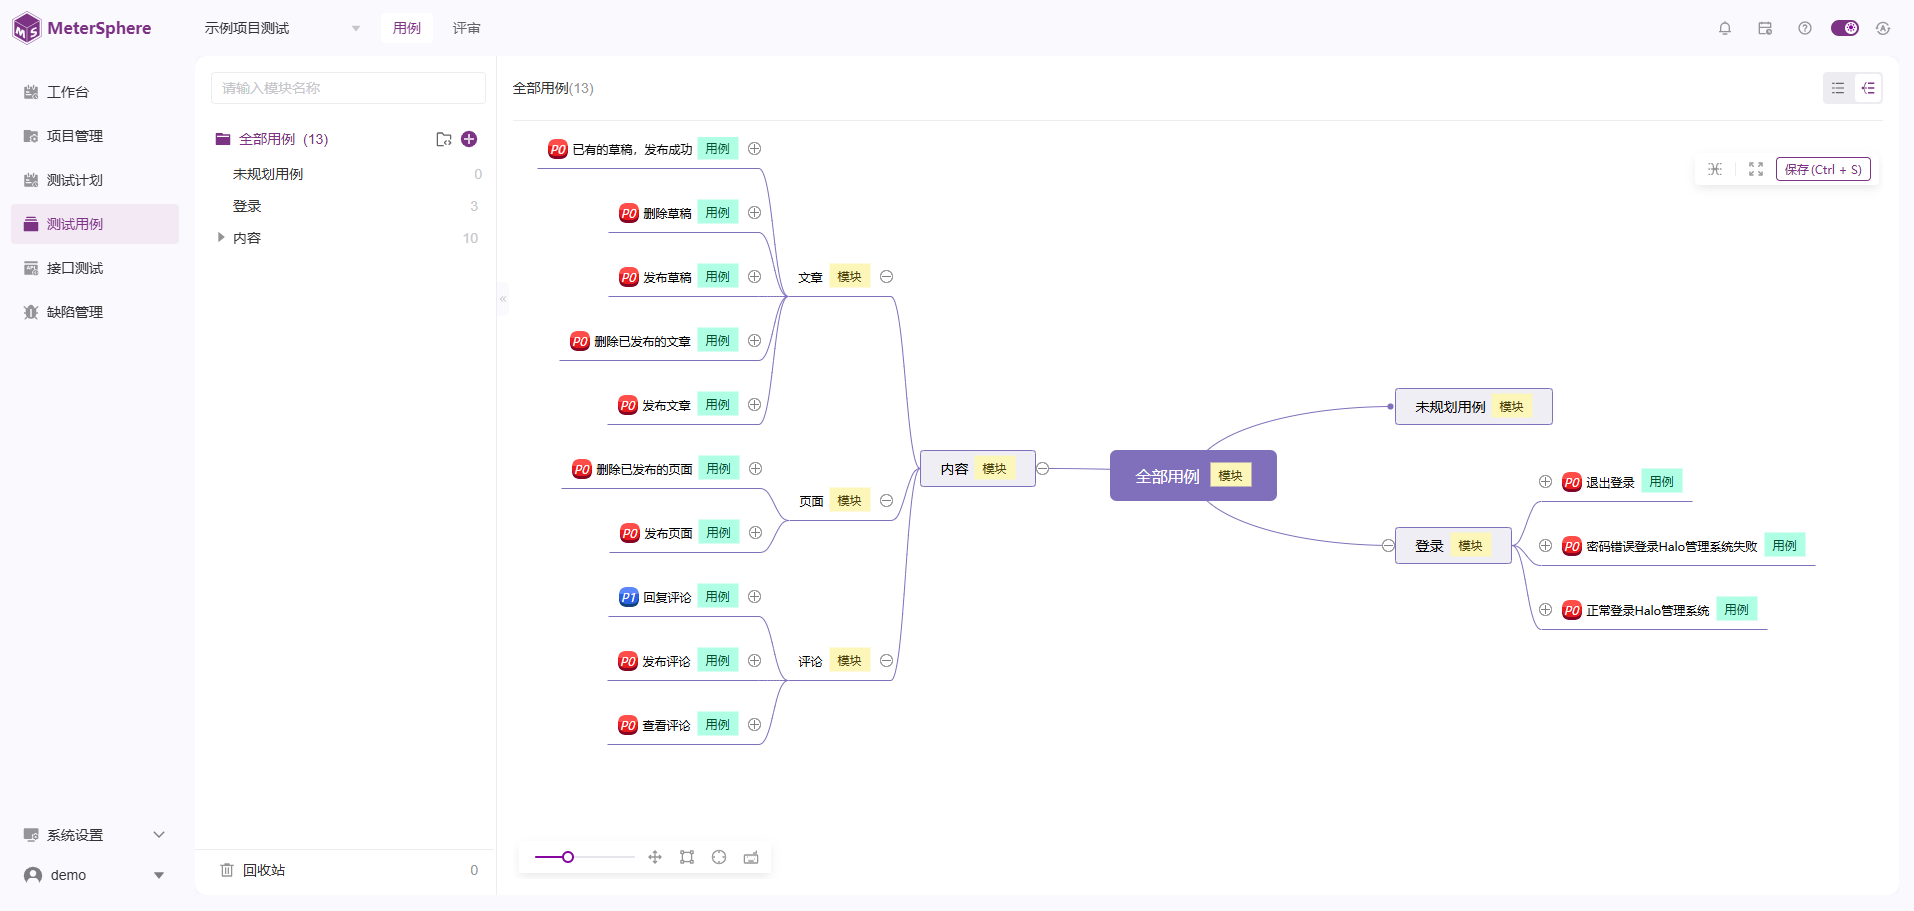Image resolution: width=1914 pixels, height=911 pixels.
Task: Click the notification bell icon
Action: point(1725,28)
